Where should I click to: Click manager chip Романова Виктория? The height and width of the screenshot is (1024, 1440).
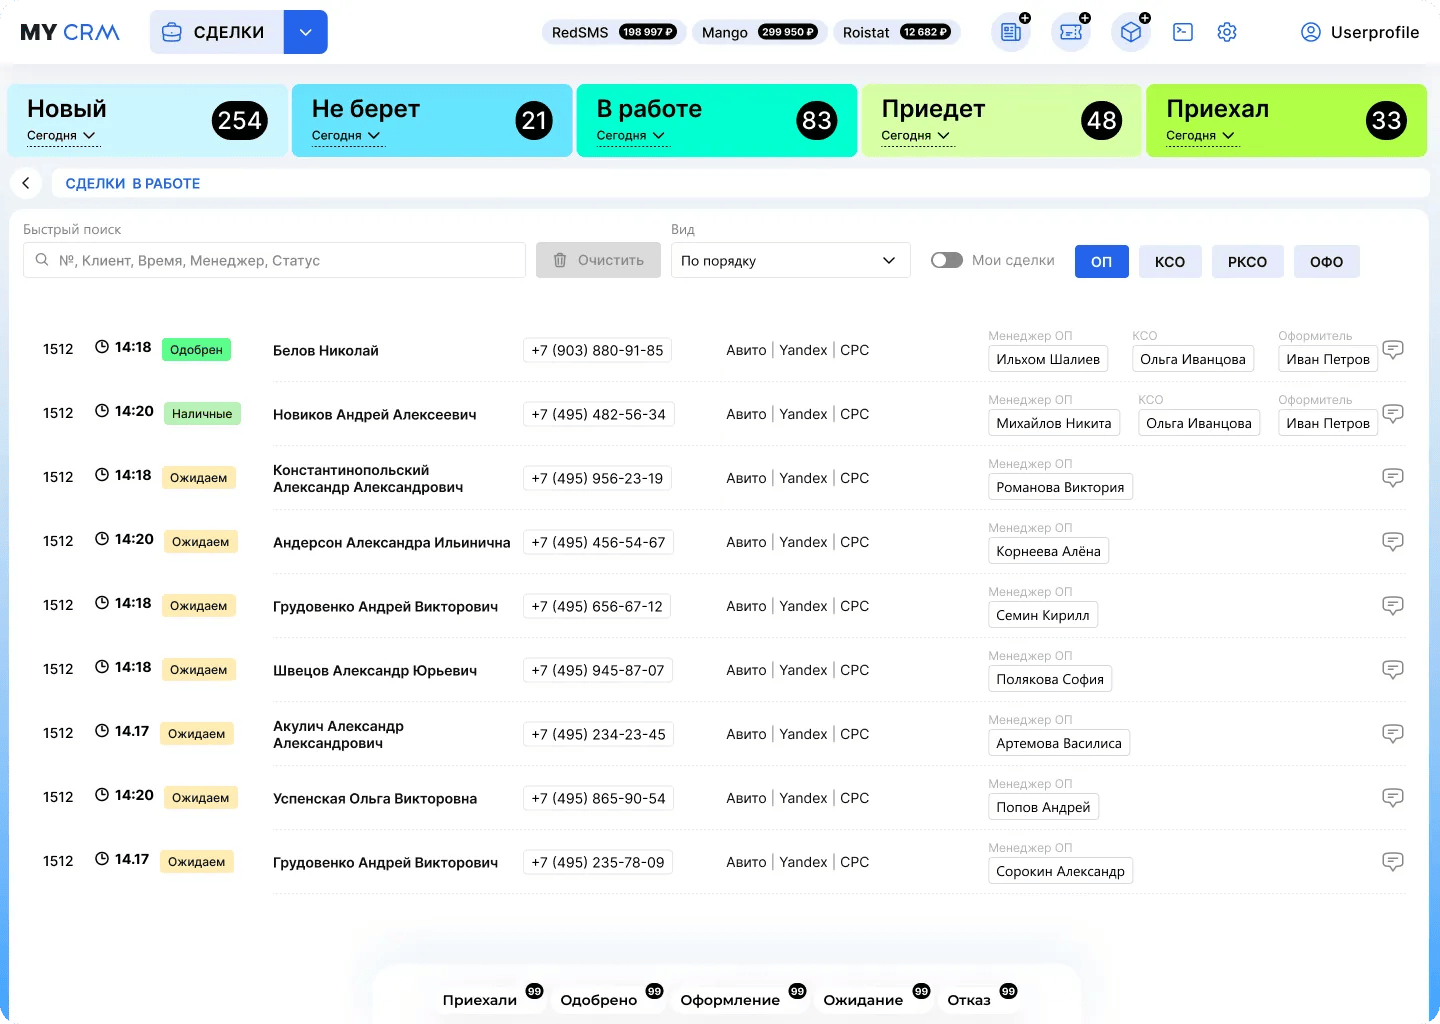(x=1060, y=487)
